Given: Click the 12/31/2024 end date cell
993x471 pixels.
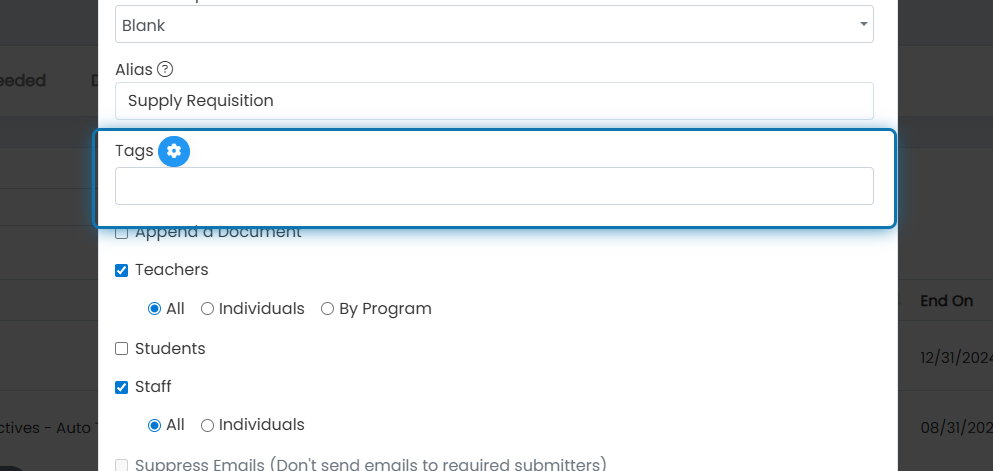Looking at the screenshot, I should click(x=956, y=358).
